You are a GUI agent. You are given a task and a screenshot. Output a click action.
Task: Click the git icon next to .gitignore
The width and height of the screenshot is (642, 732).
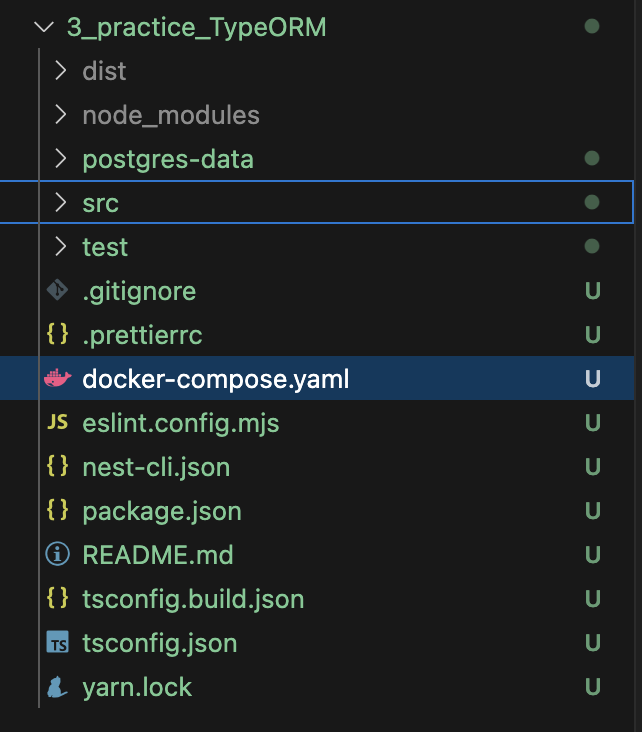coord(58,291)
